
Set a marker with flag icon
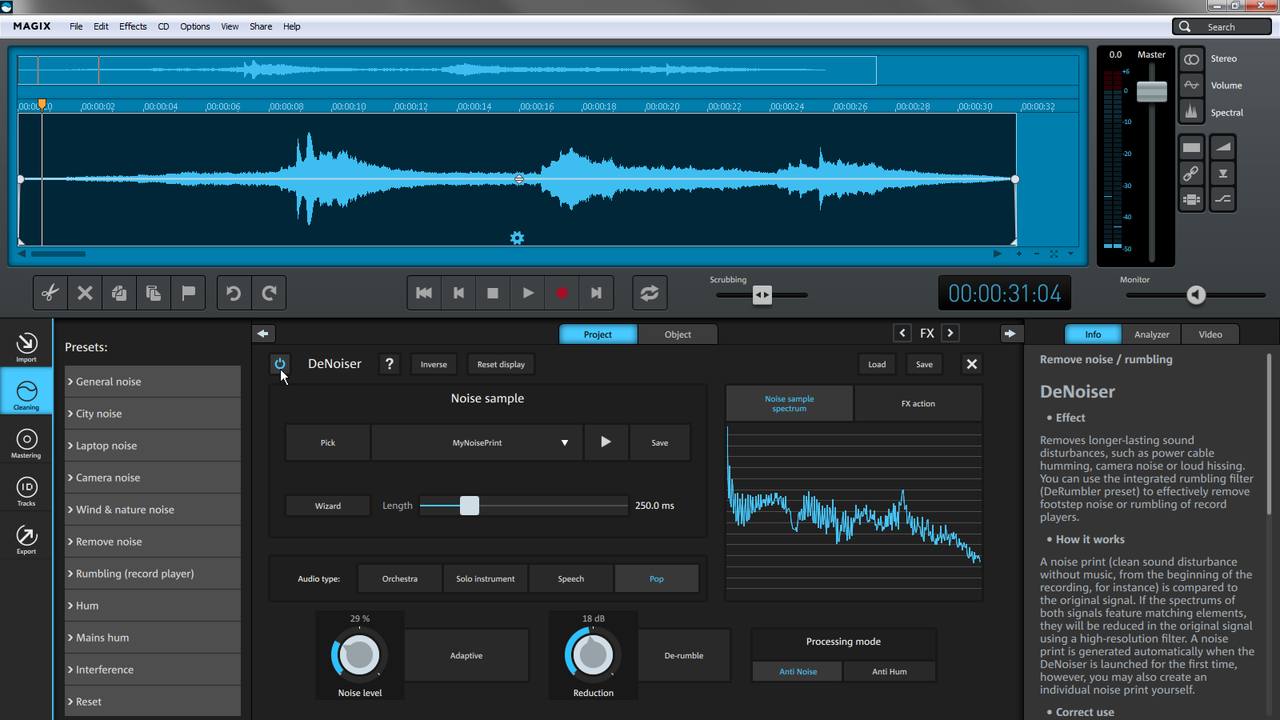point(188,293)
